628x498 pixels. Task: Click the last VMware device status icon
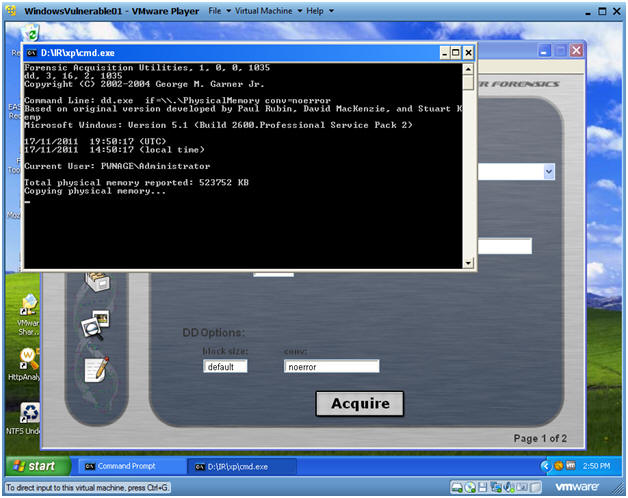pyautogui.click(x=535, y=488)
